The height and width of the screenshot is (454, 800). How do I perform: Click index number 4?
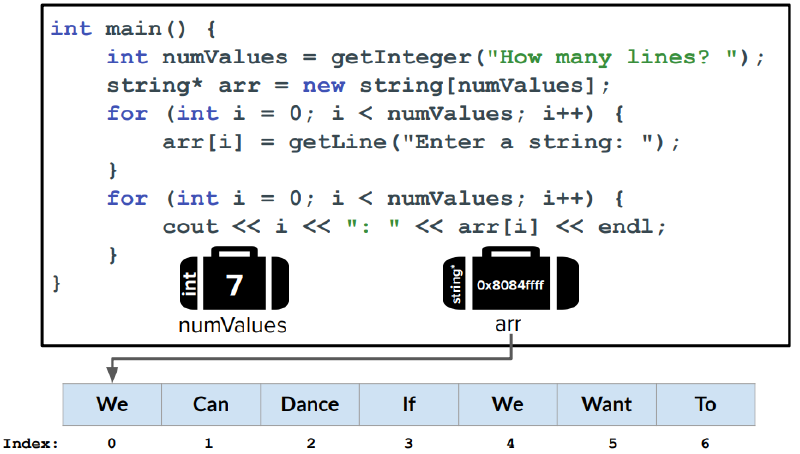click(x=510, y=443)
